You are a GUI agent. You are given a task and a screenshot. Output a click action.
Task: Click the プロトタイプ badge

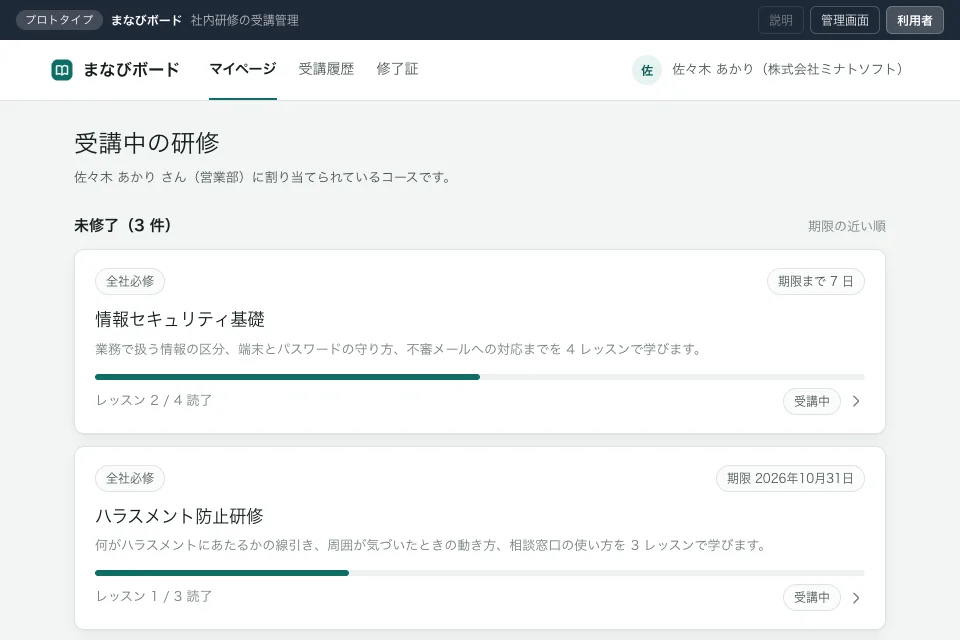59,20
